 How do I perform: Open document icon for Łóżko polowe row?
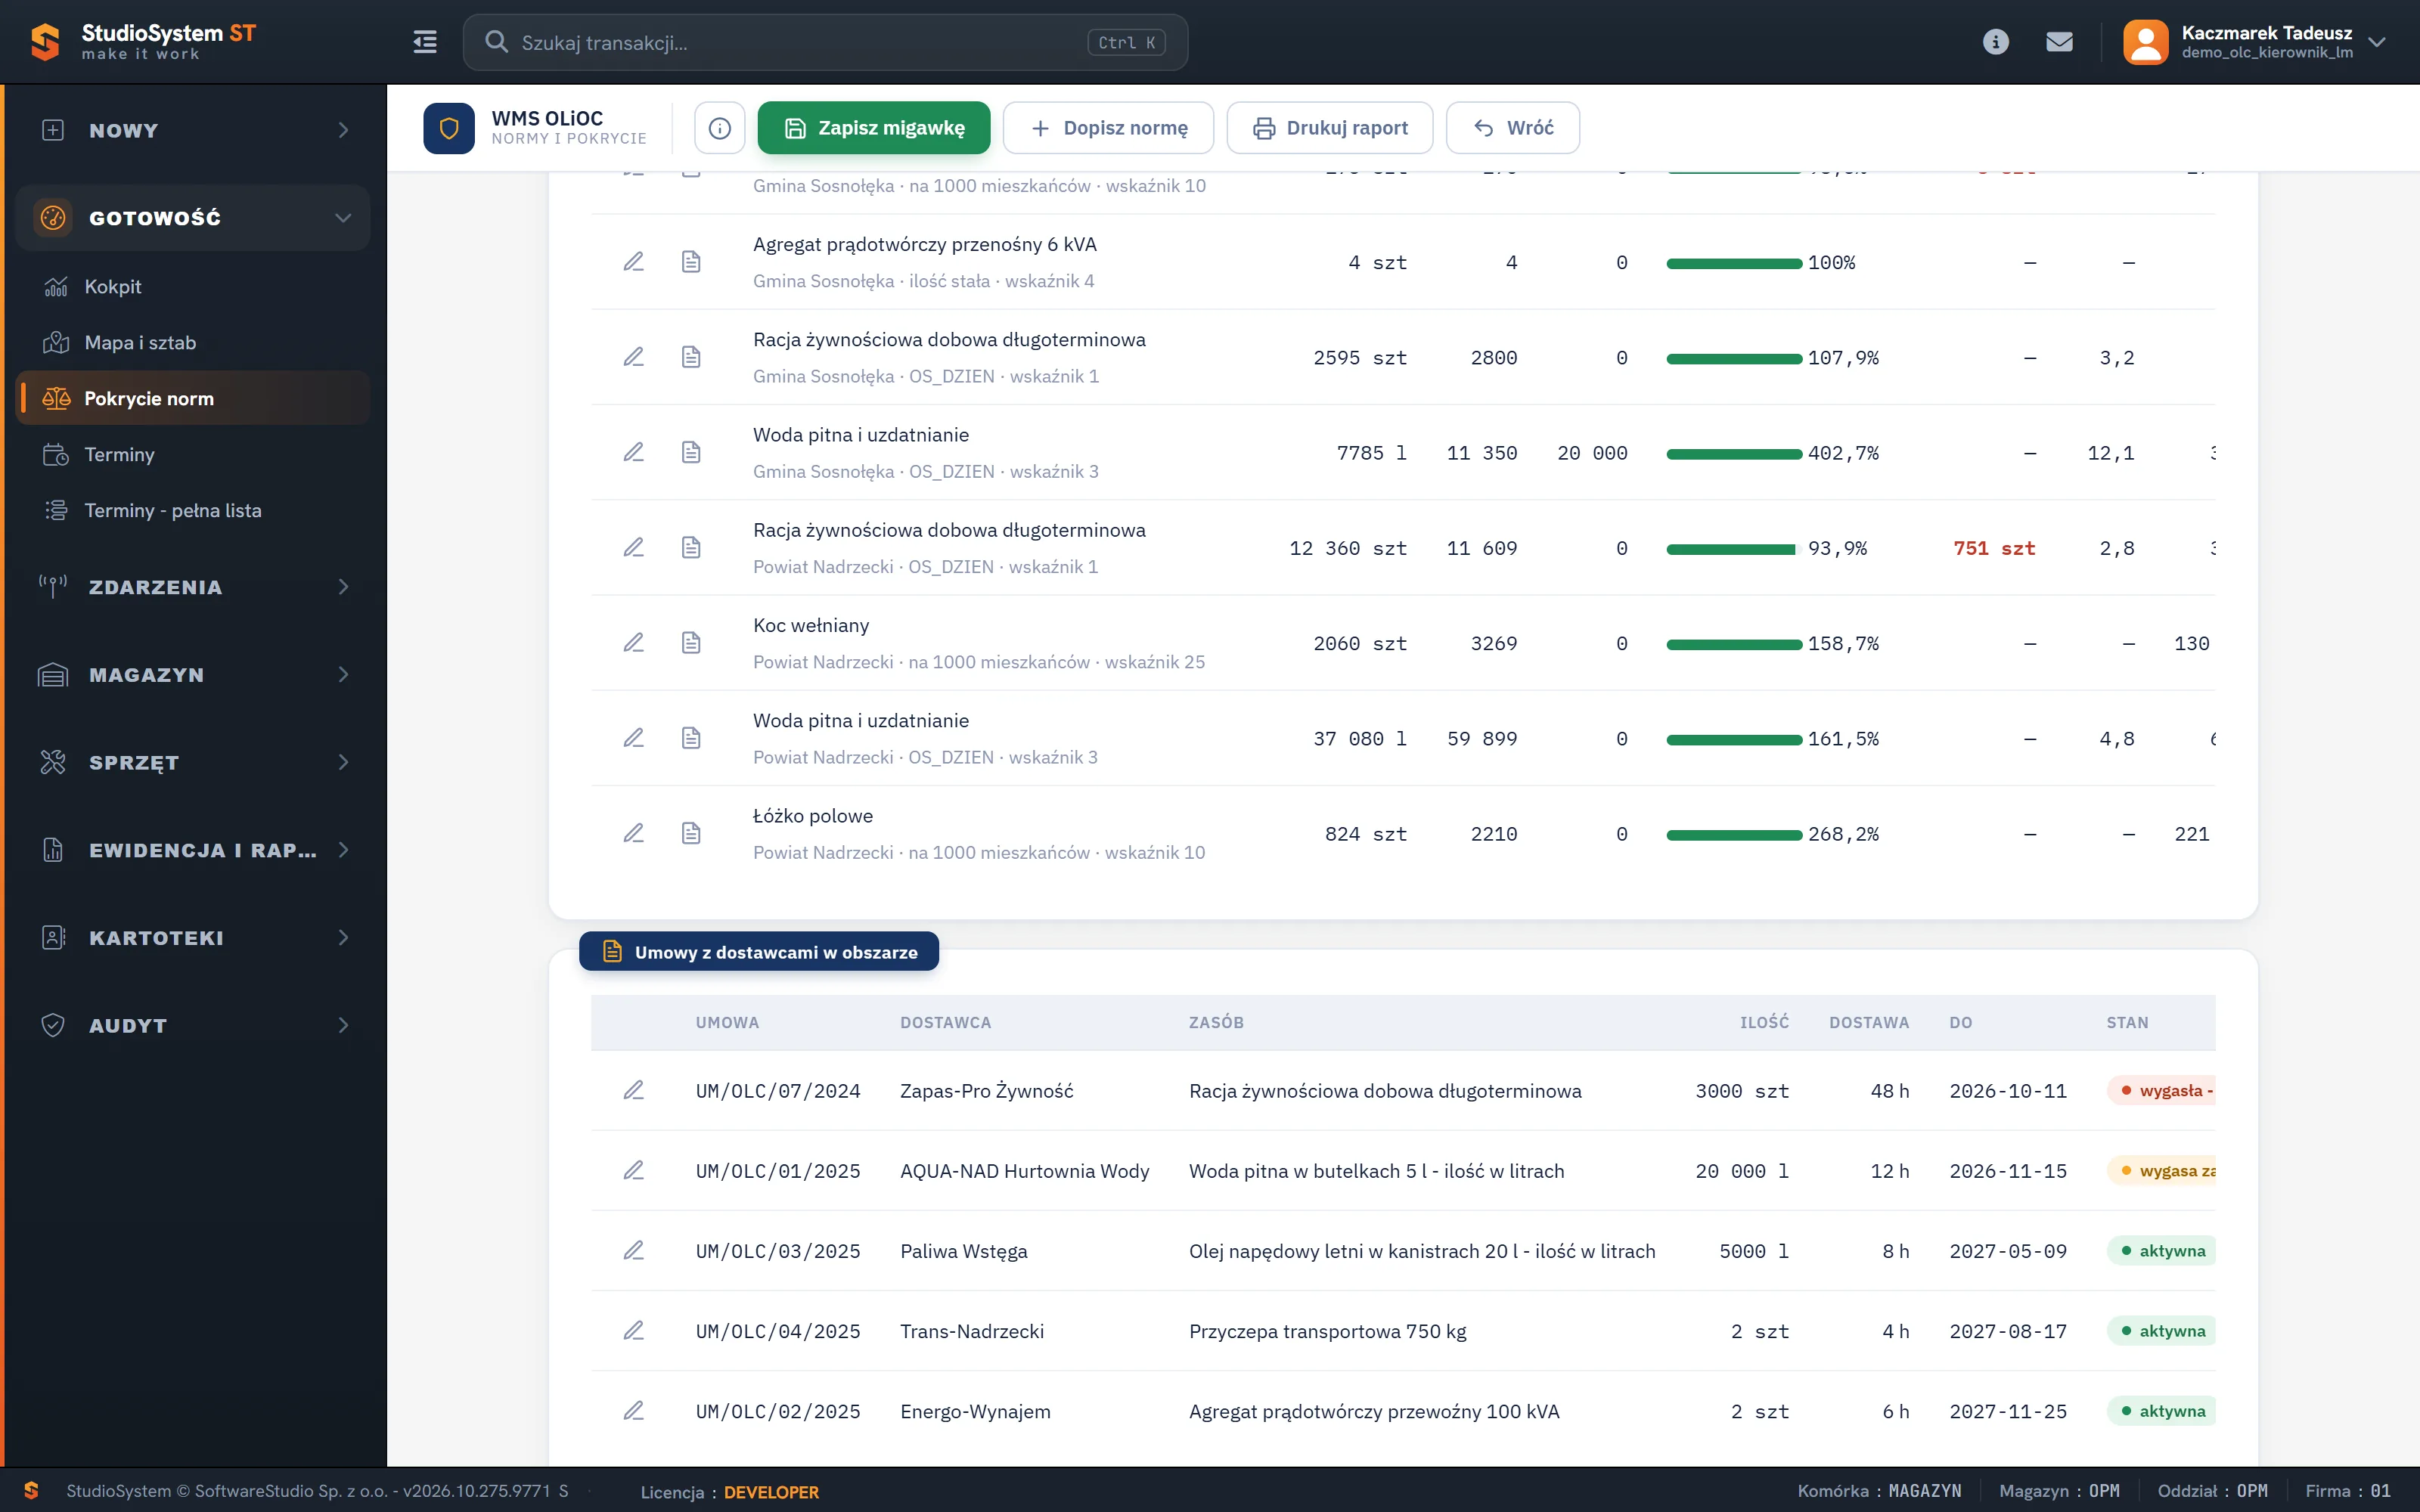(691, 833)
